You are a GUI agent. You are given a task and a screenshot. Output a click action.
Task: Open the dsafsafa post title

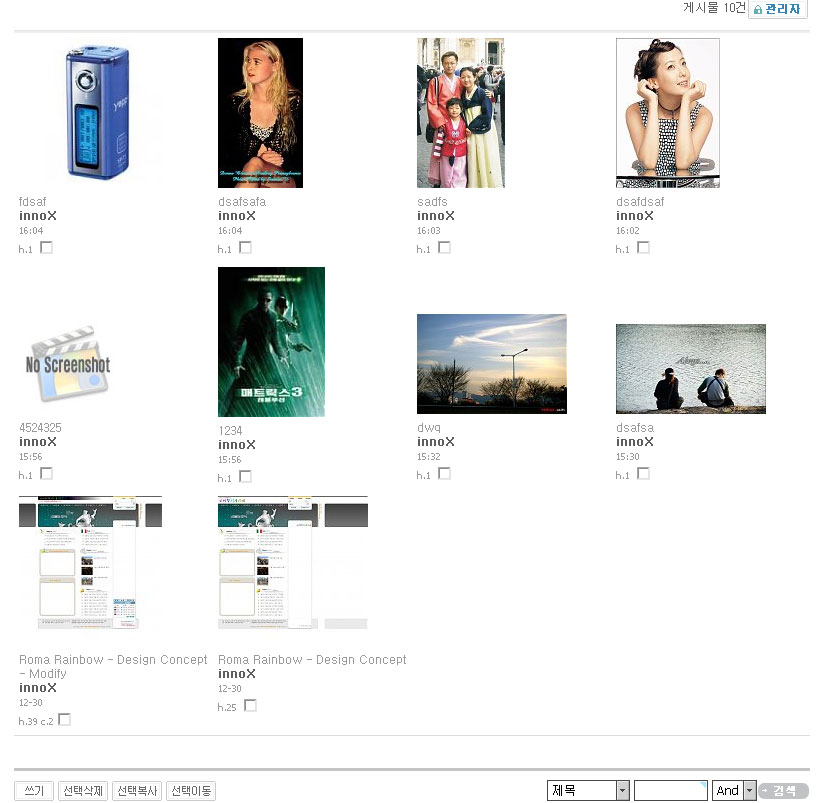click(x=242, y=202)
